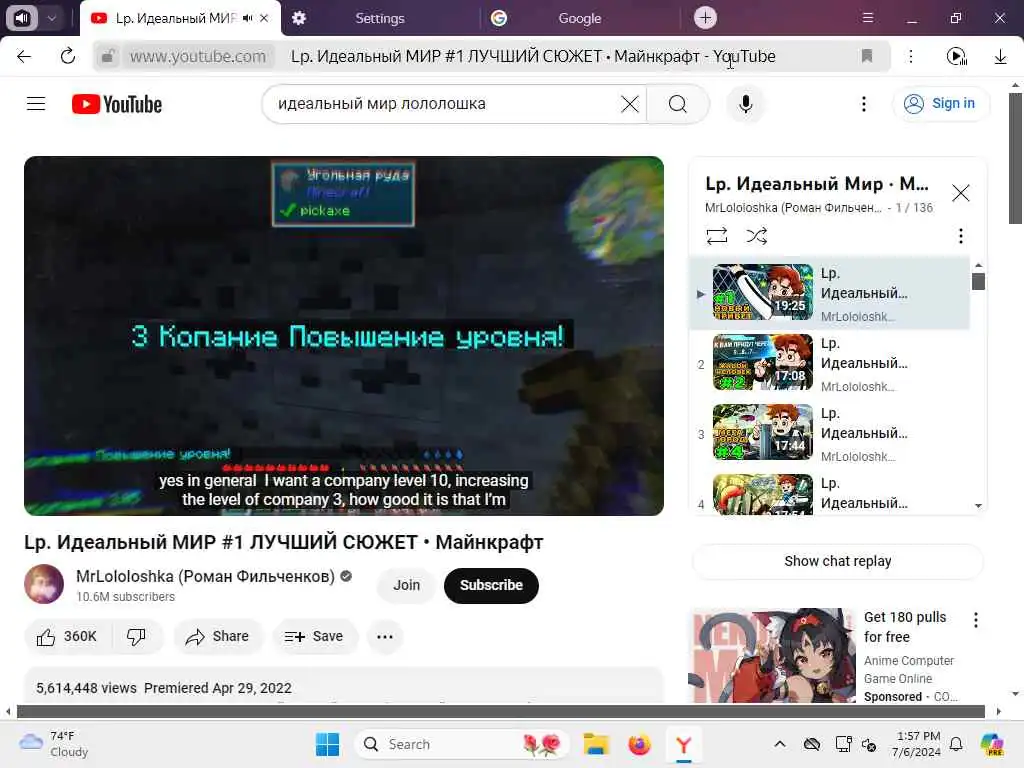Open browser three-dot page menu
Screen dimensions: 1024x768
click(910, 56)
